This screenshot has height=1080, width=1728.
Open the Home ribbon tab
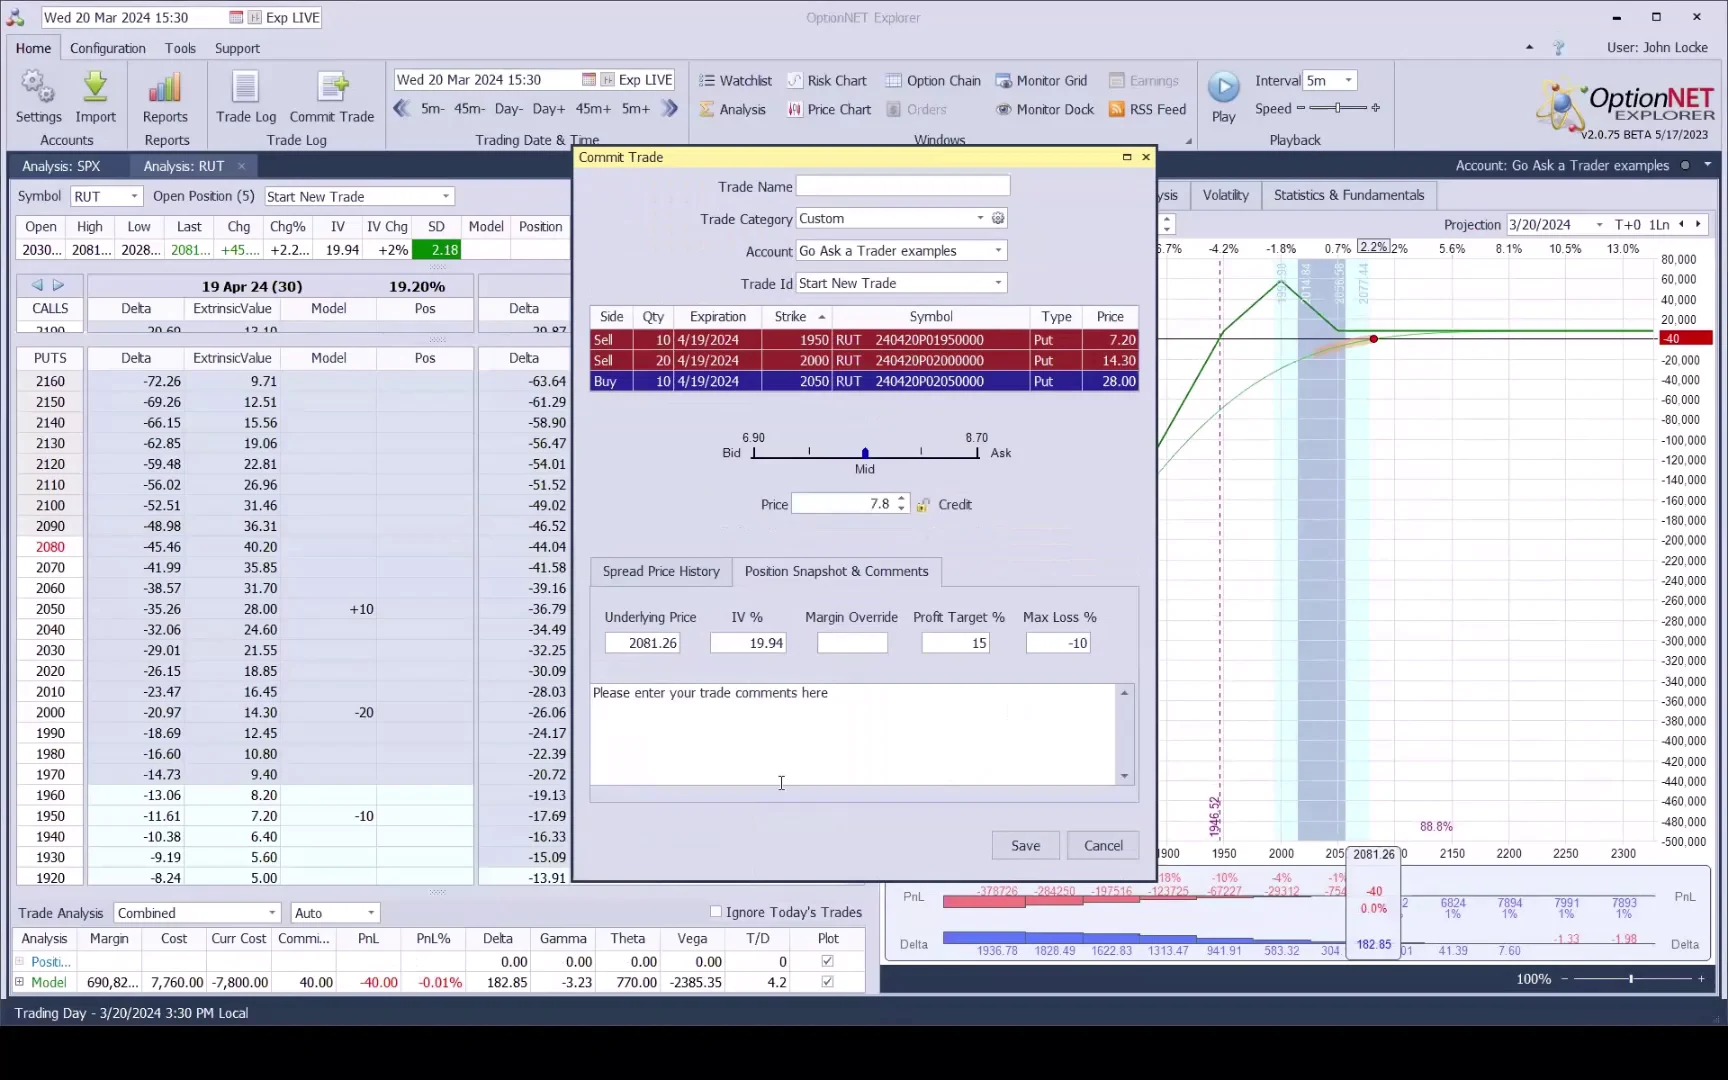tap(33, 48)
